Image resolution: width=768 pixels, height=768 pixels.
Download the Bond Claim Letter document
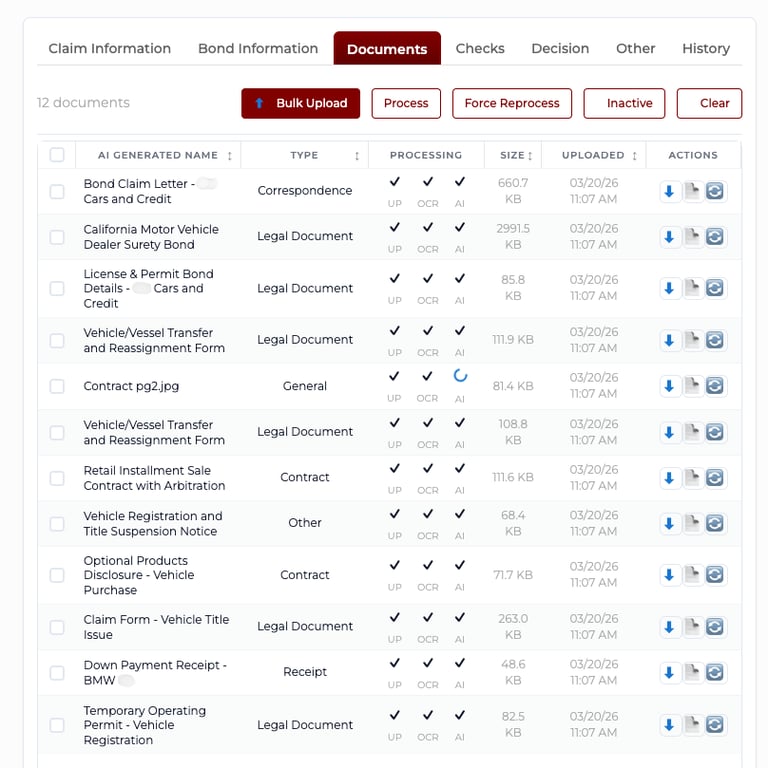tap(670, 191)
